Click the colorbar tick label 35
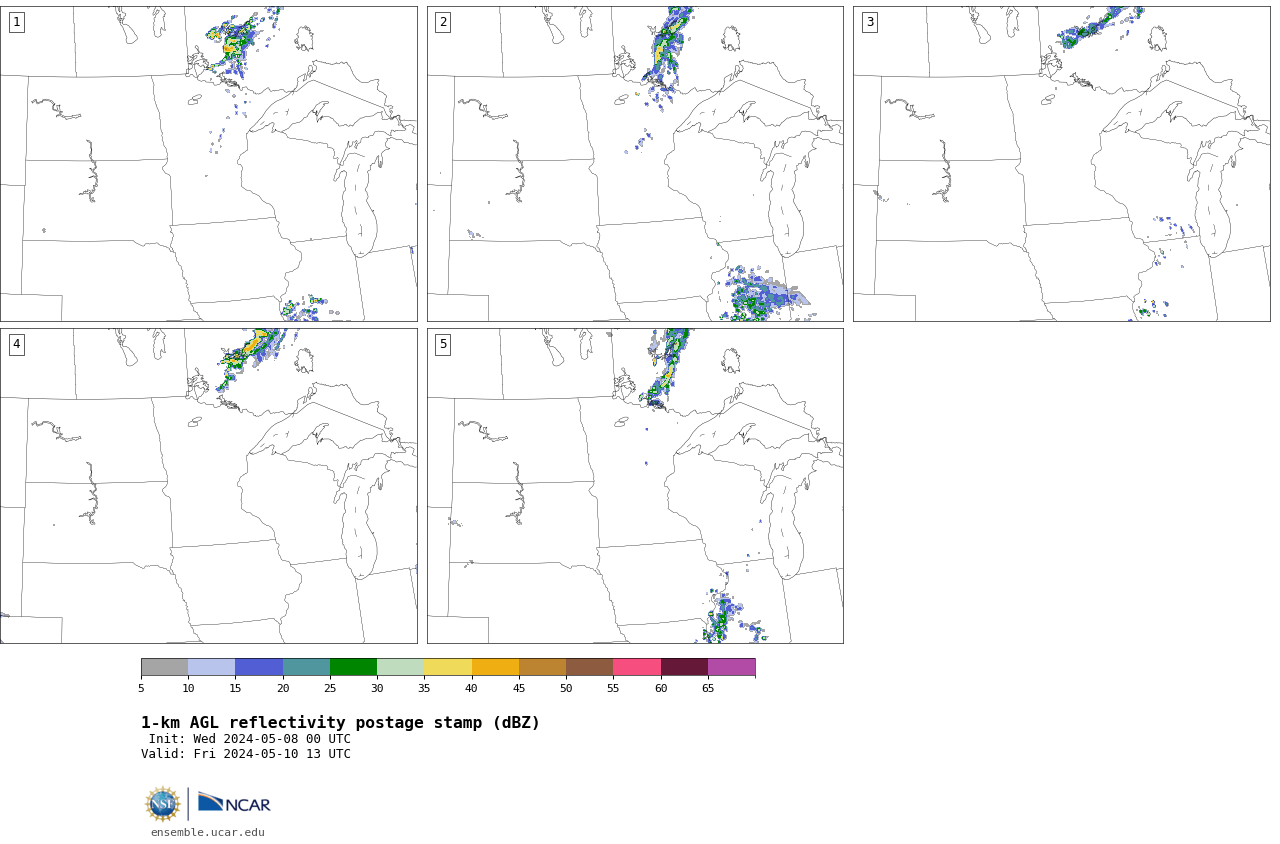The height and width of the screenshot is (844, 1280). 424,688
